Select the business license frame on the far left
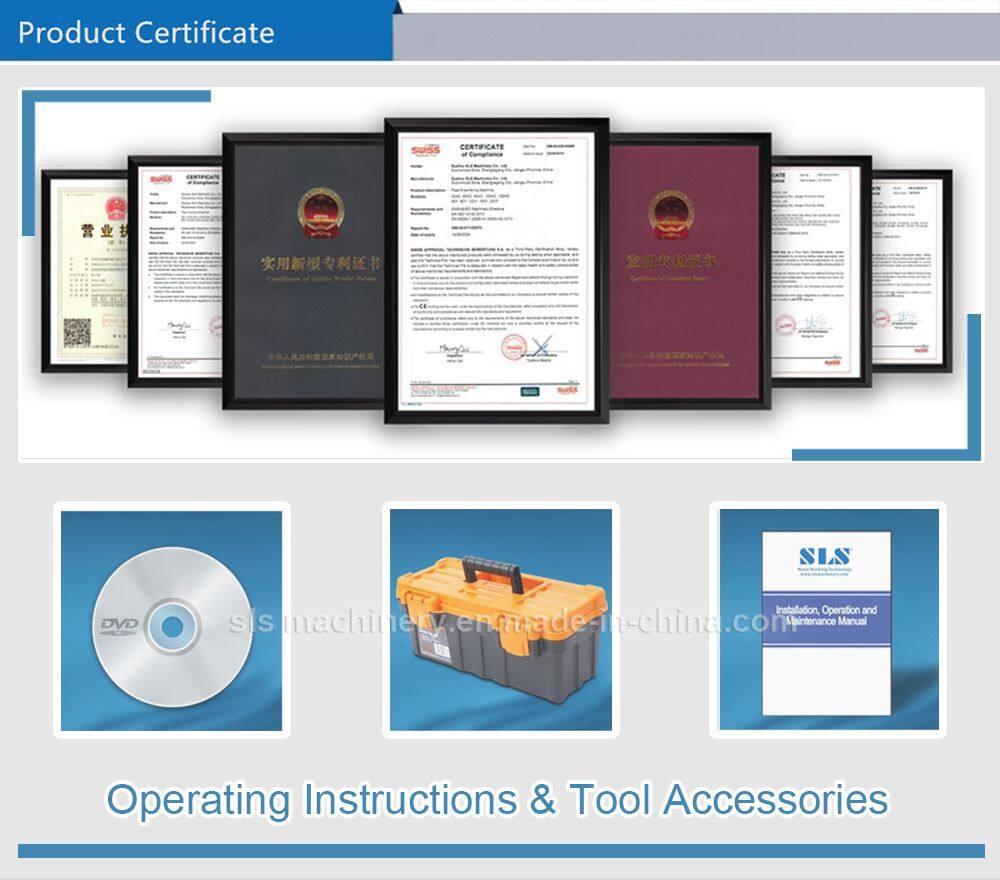 pyautogui.click(x=85, y=272)
